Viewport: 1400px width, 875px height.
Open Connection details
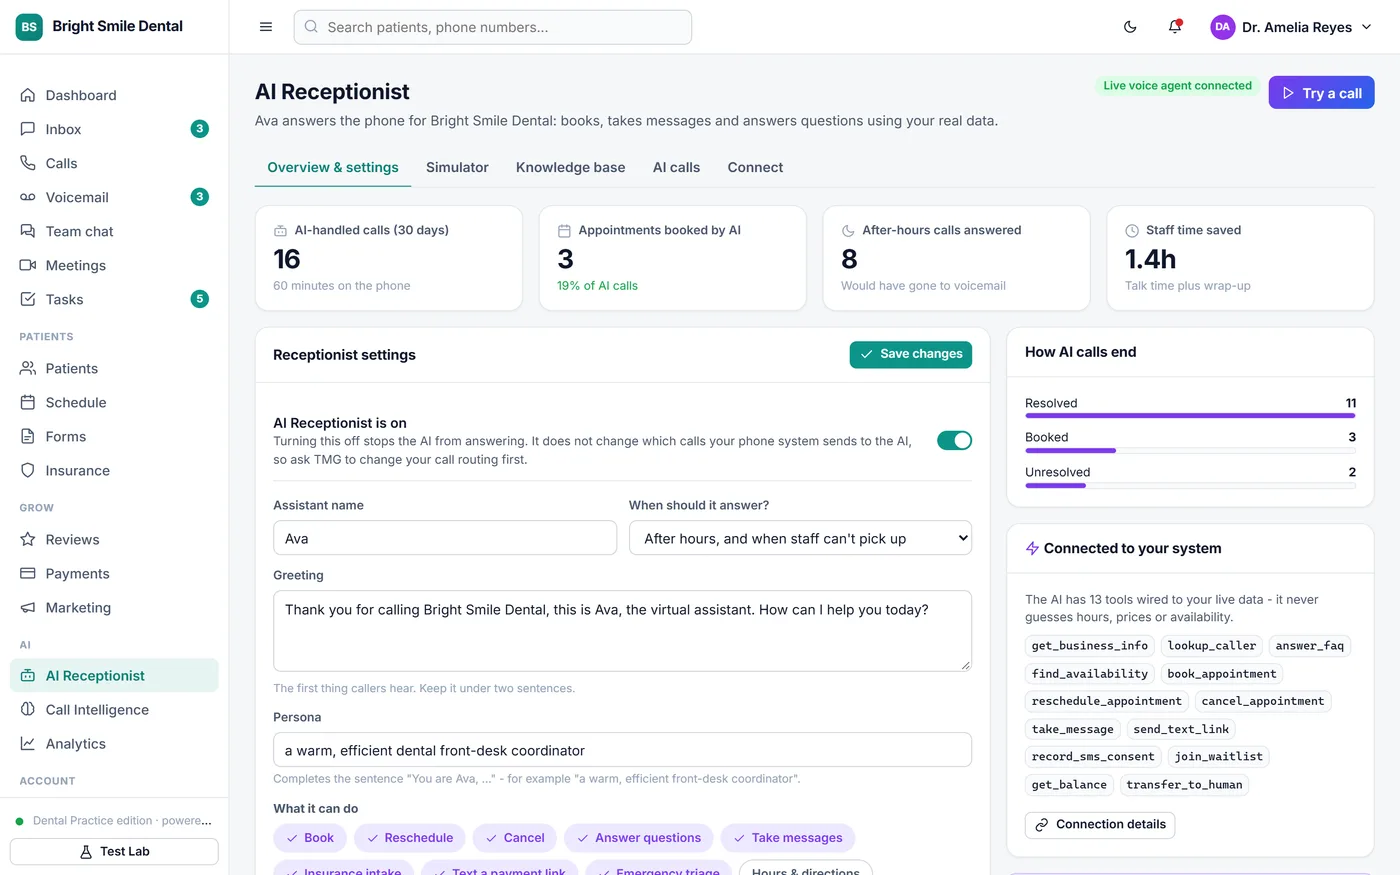point(1100,825)
